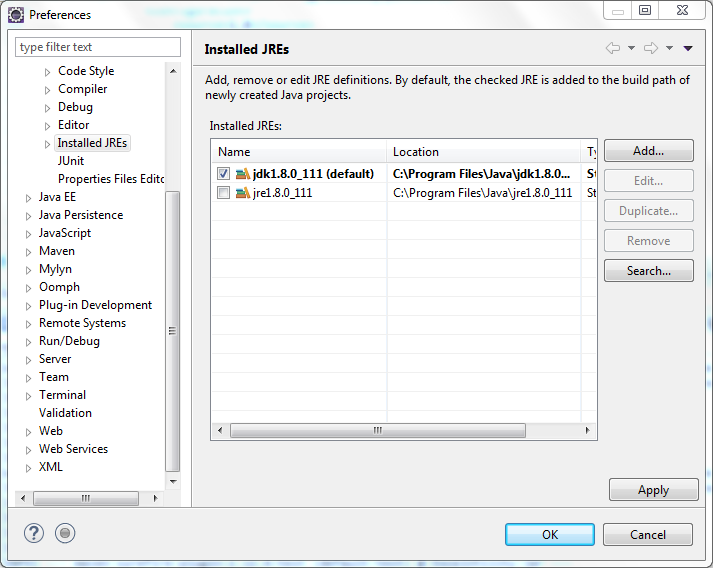Screen dimensions: 713x568
Task: Uncheck the jdk1.8.0_111 default checkbox
Action: (223, 174)
